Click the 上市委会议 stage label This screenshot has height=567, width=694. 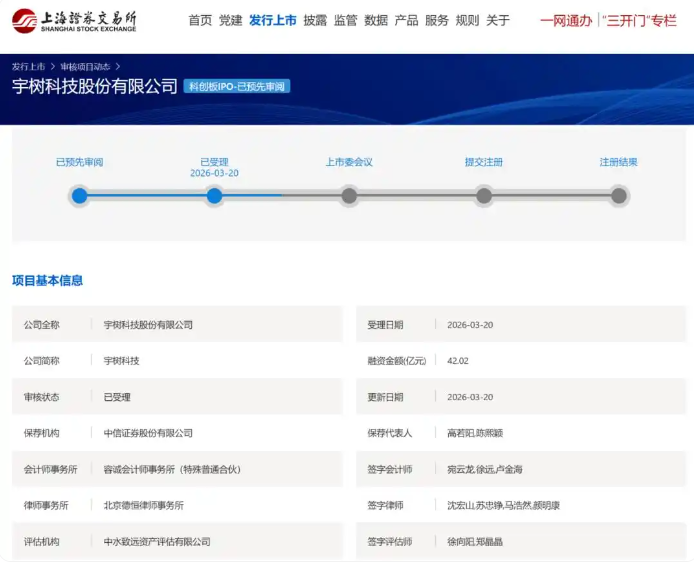(349, 162)
